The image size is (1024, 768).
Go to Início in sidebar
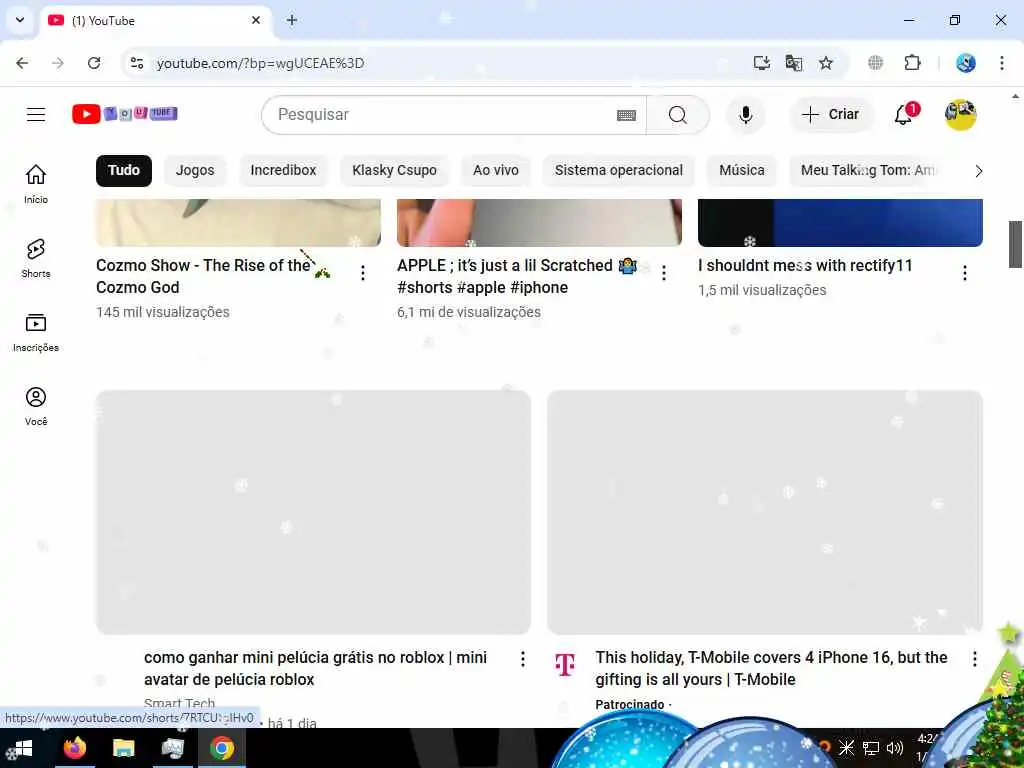[36, 184]
